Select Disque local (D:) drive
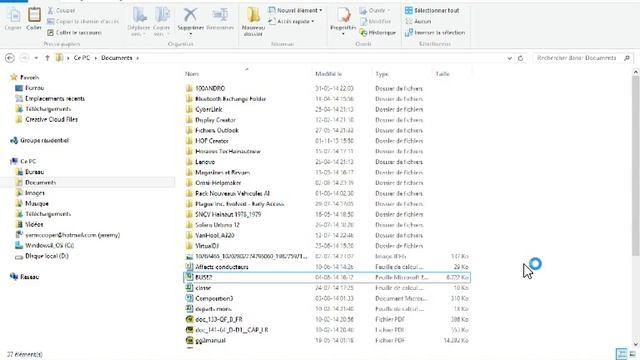 42,256
